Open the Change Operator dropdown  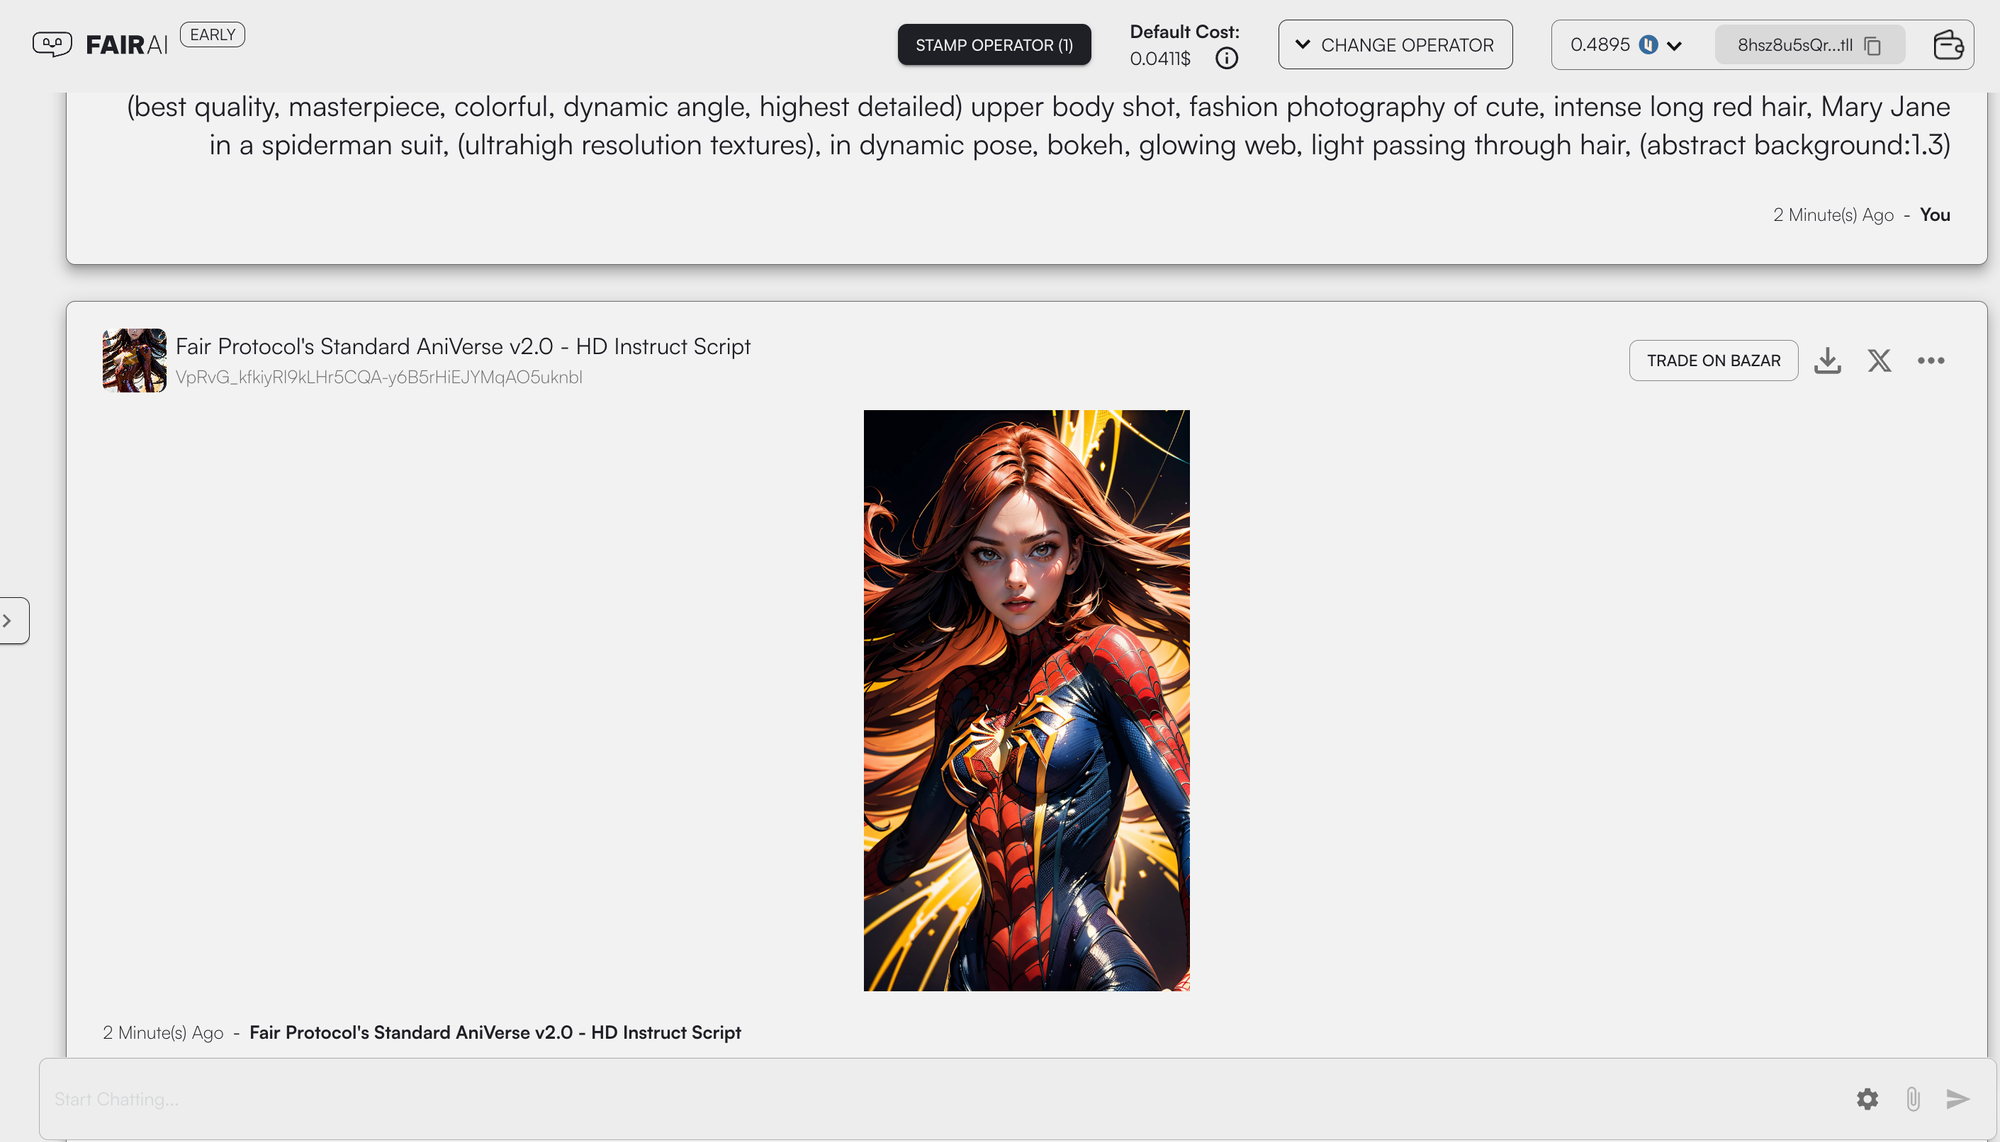pyautogui.click(x=1395, y=45)
